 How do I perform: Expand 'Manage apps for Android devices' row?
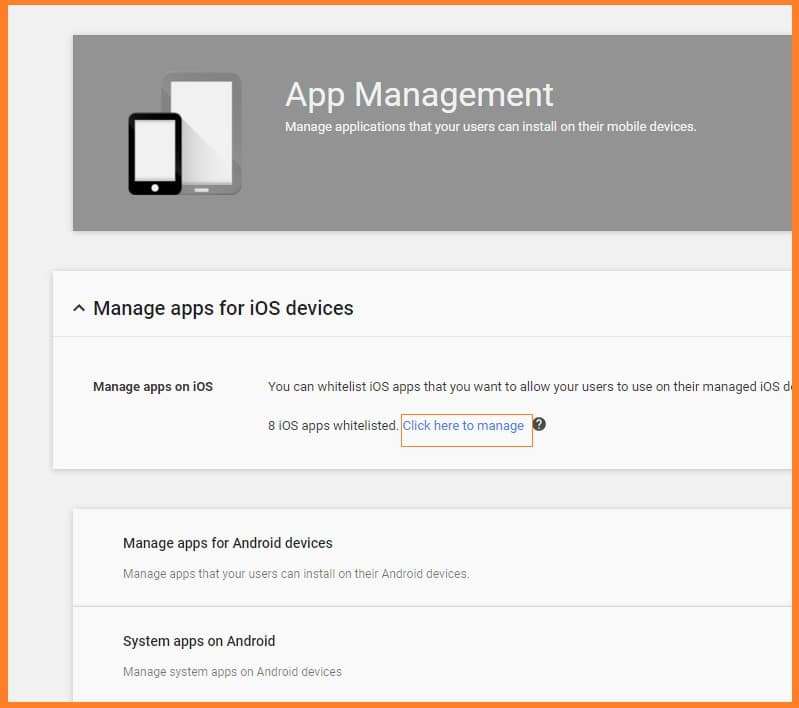[227, 543]
